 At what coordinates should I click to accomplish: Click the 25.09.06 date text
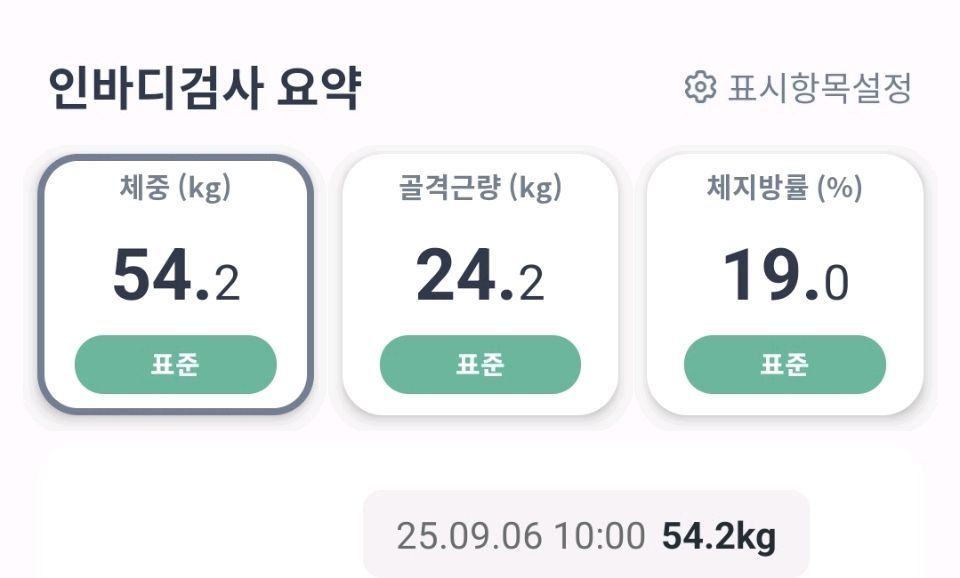[x=470, y=536]
